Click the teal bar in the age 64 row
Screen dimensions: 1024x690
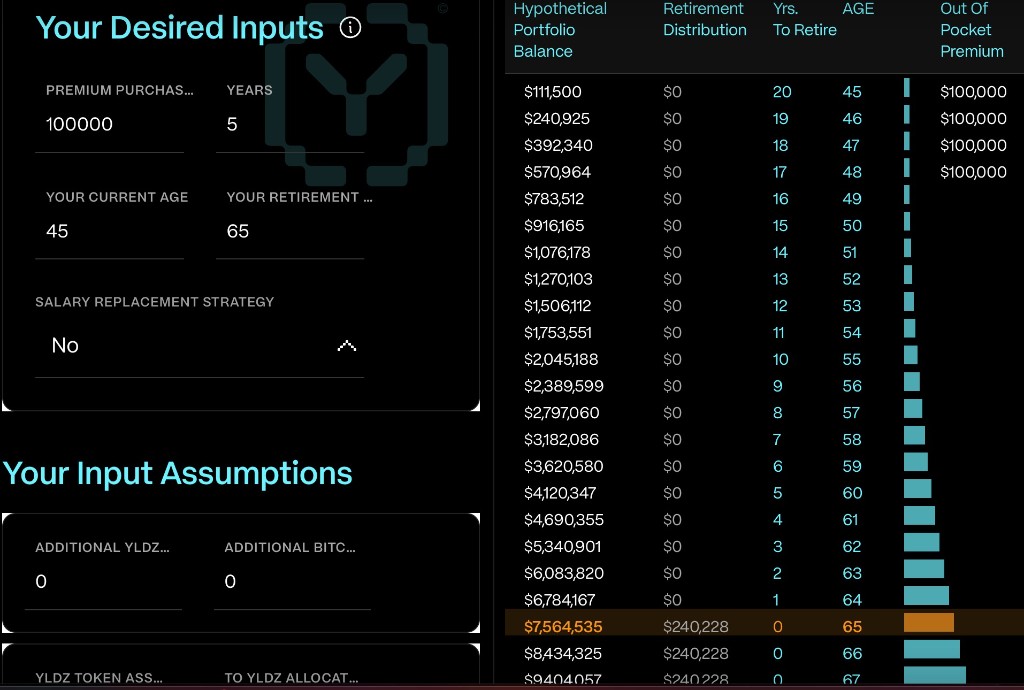[x=926, y=595]
